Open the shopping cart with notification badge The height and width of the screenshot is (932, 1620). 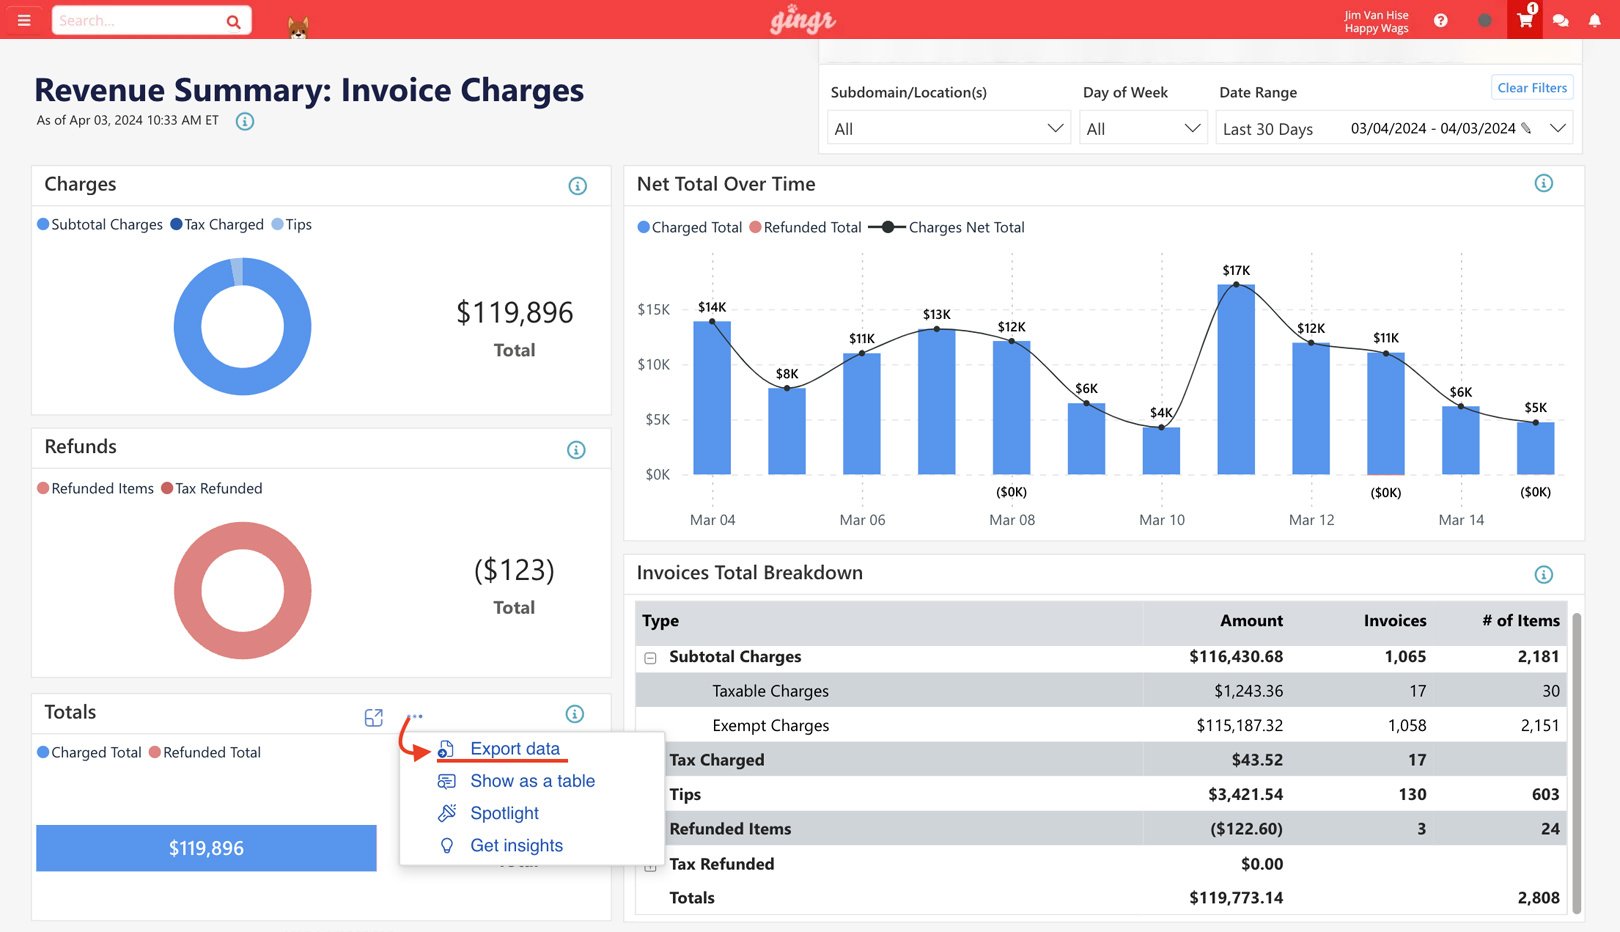point(1523,20)
